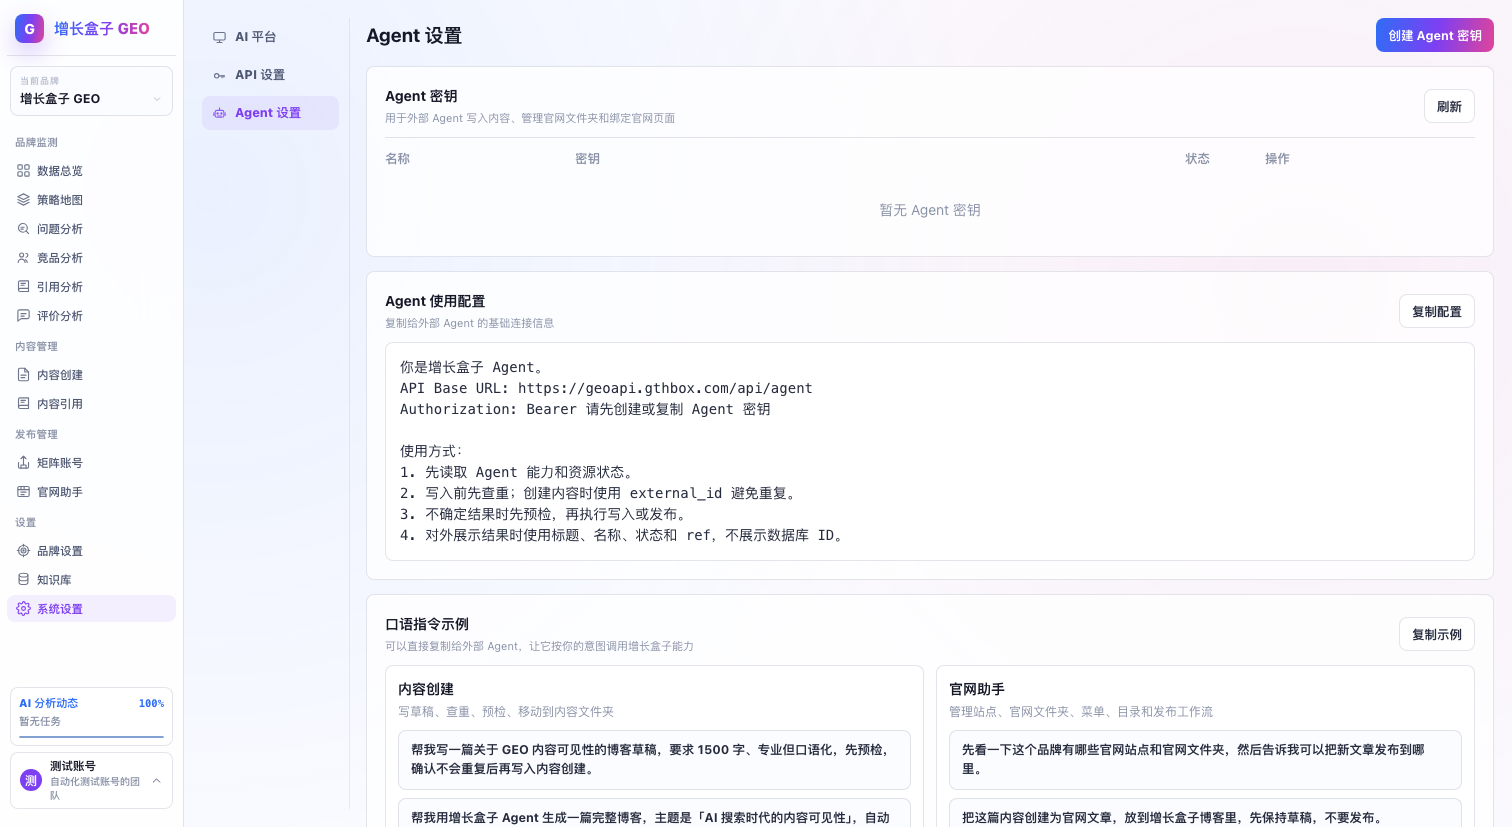Click the 密钥 column header

(x=588, y=159)
